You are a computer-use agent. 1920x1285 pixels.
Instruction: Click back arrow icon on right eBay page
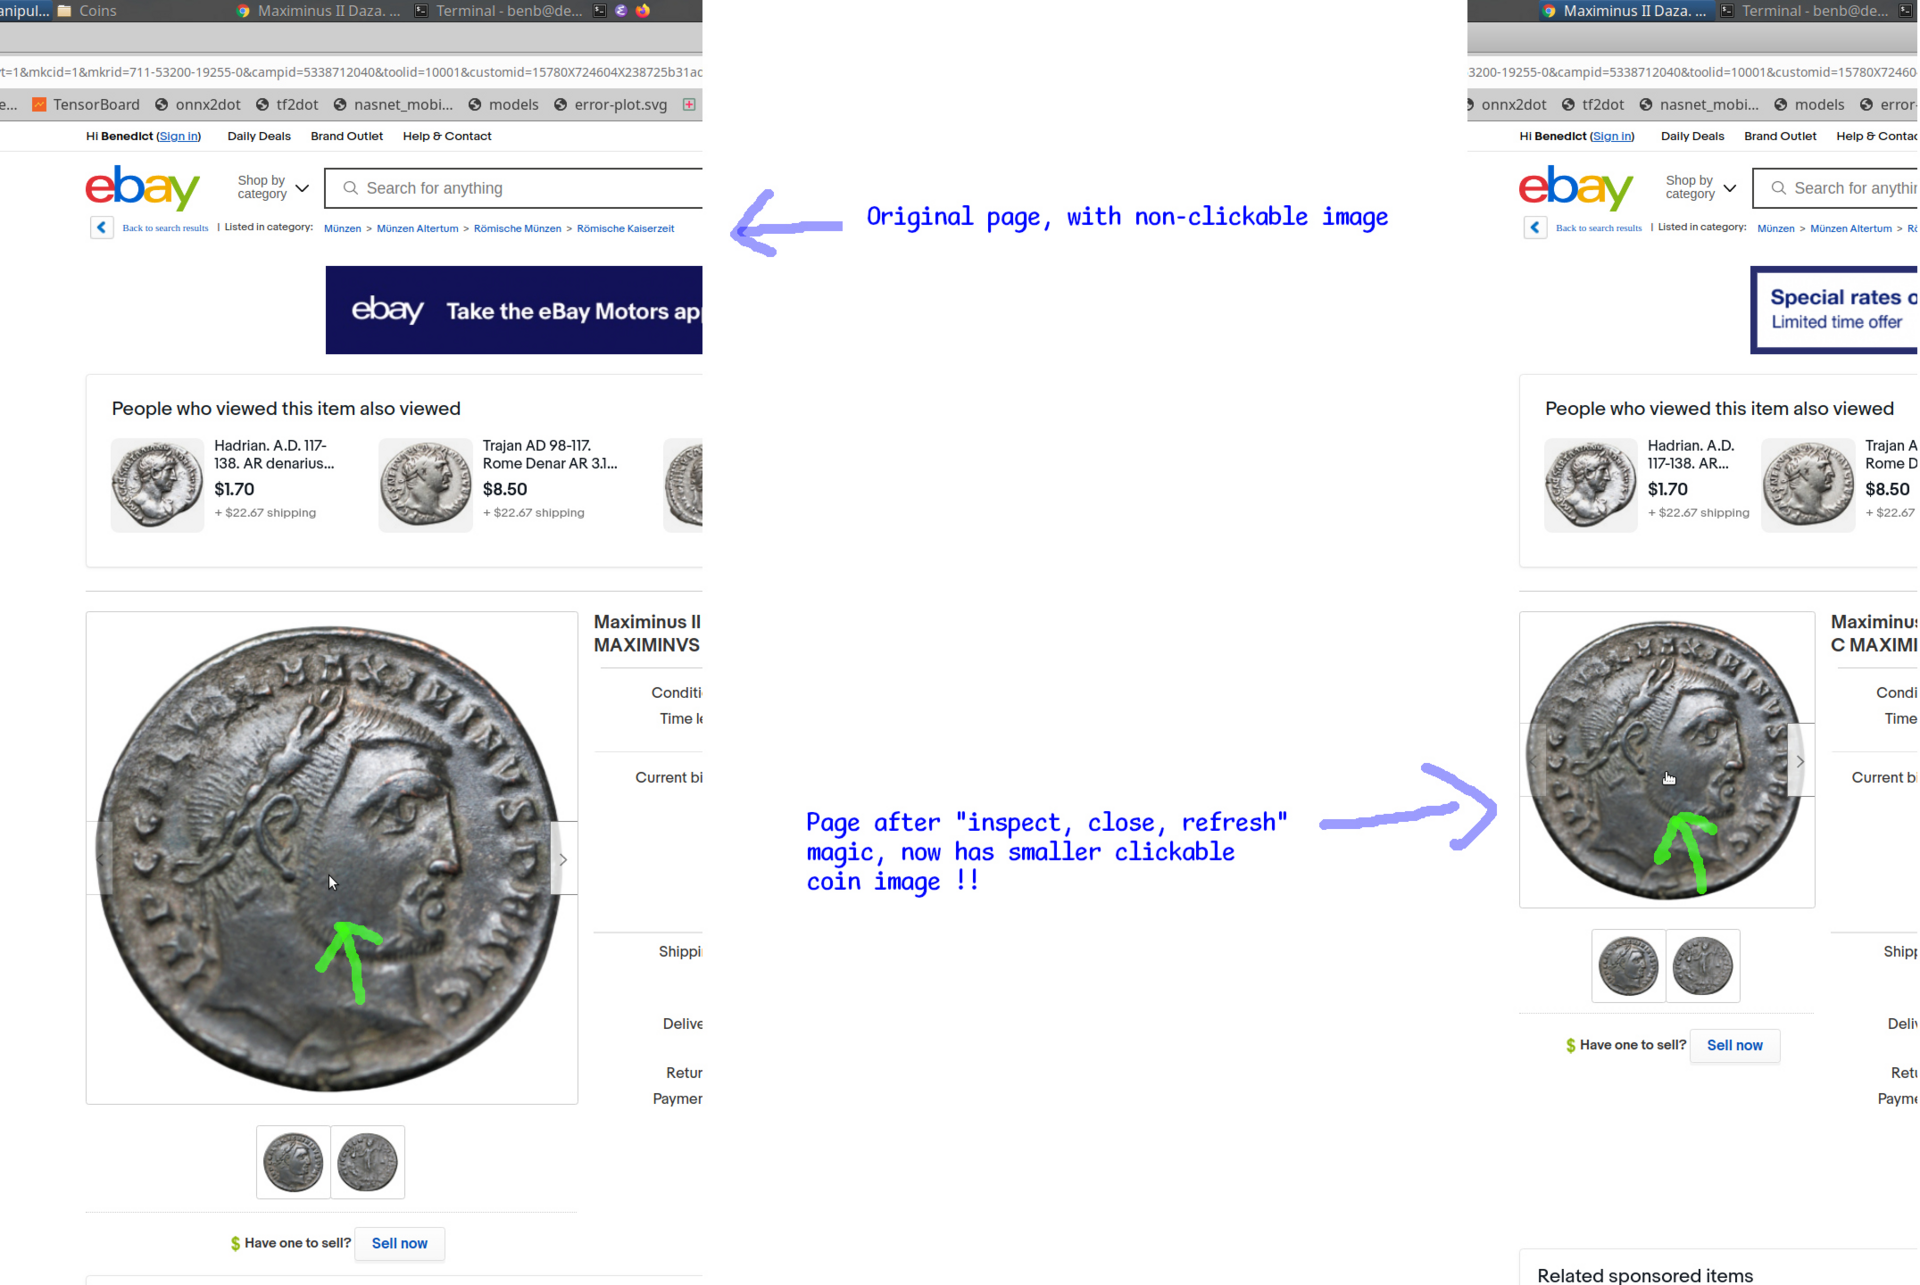[x=1535, y=227]
